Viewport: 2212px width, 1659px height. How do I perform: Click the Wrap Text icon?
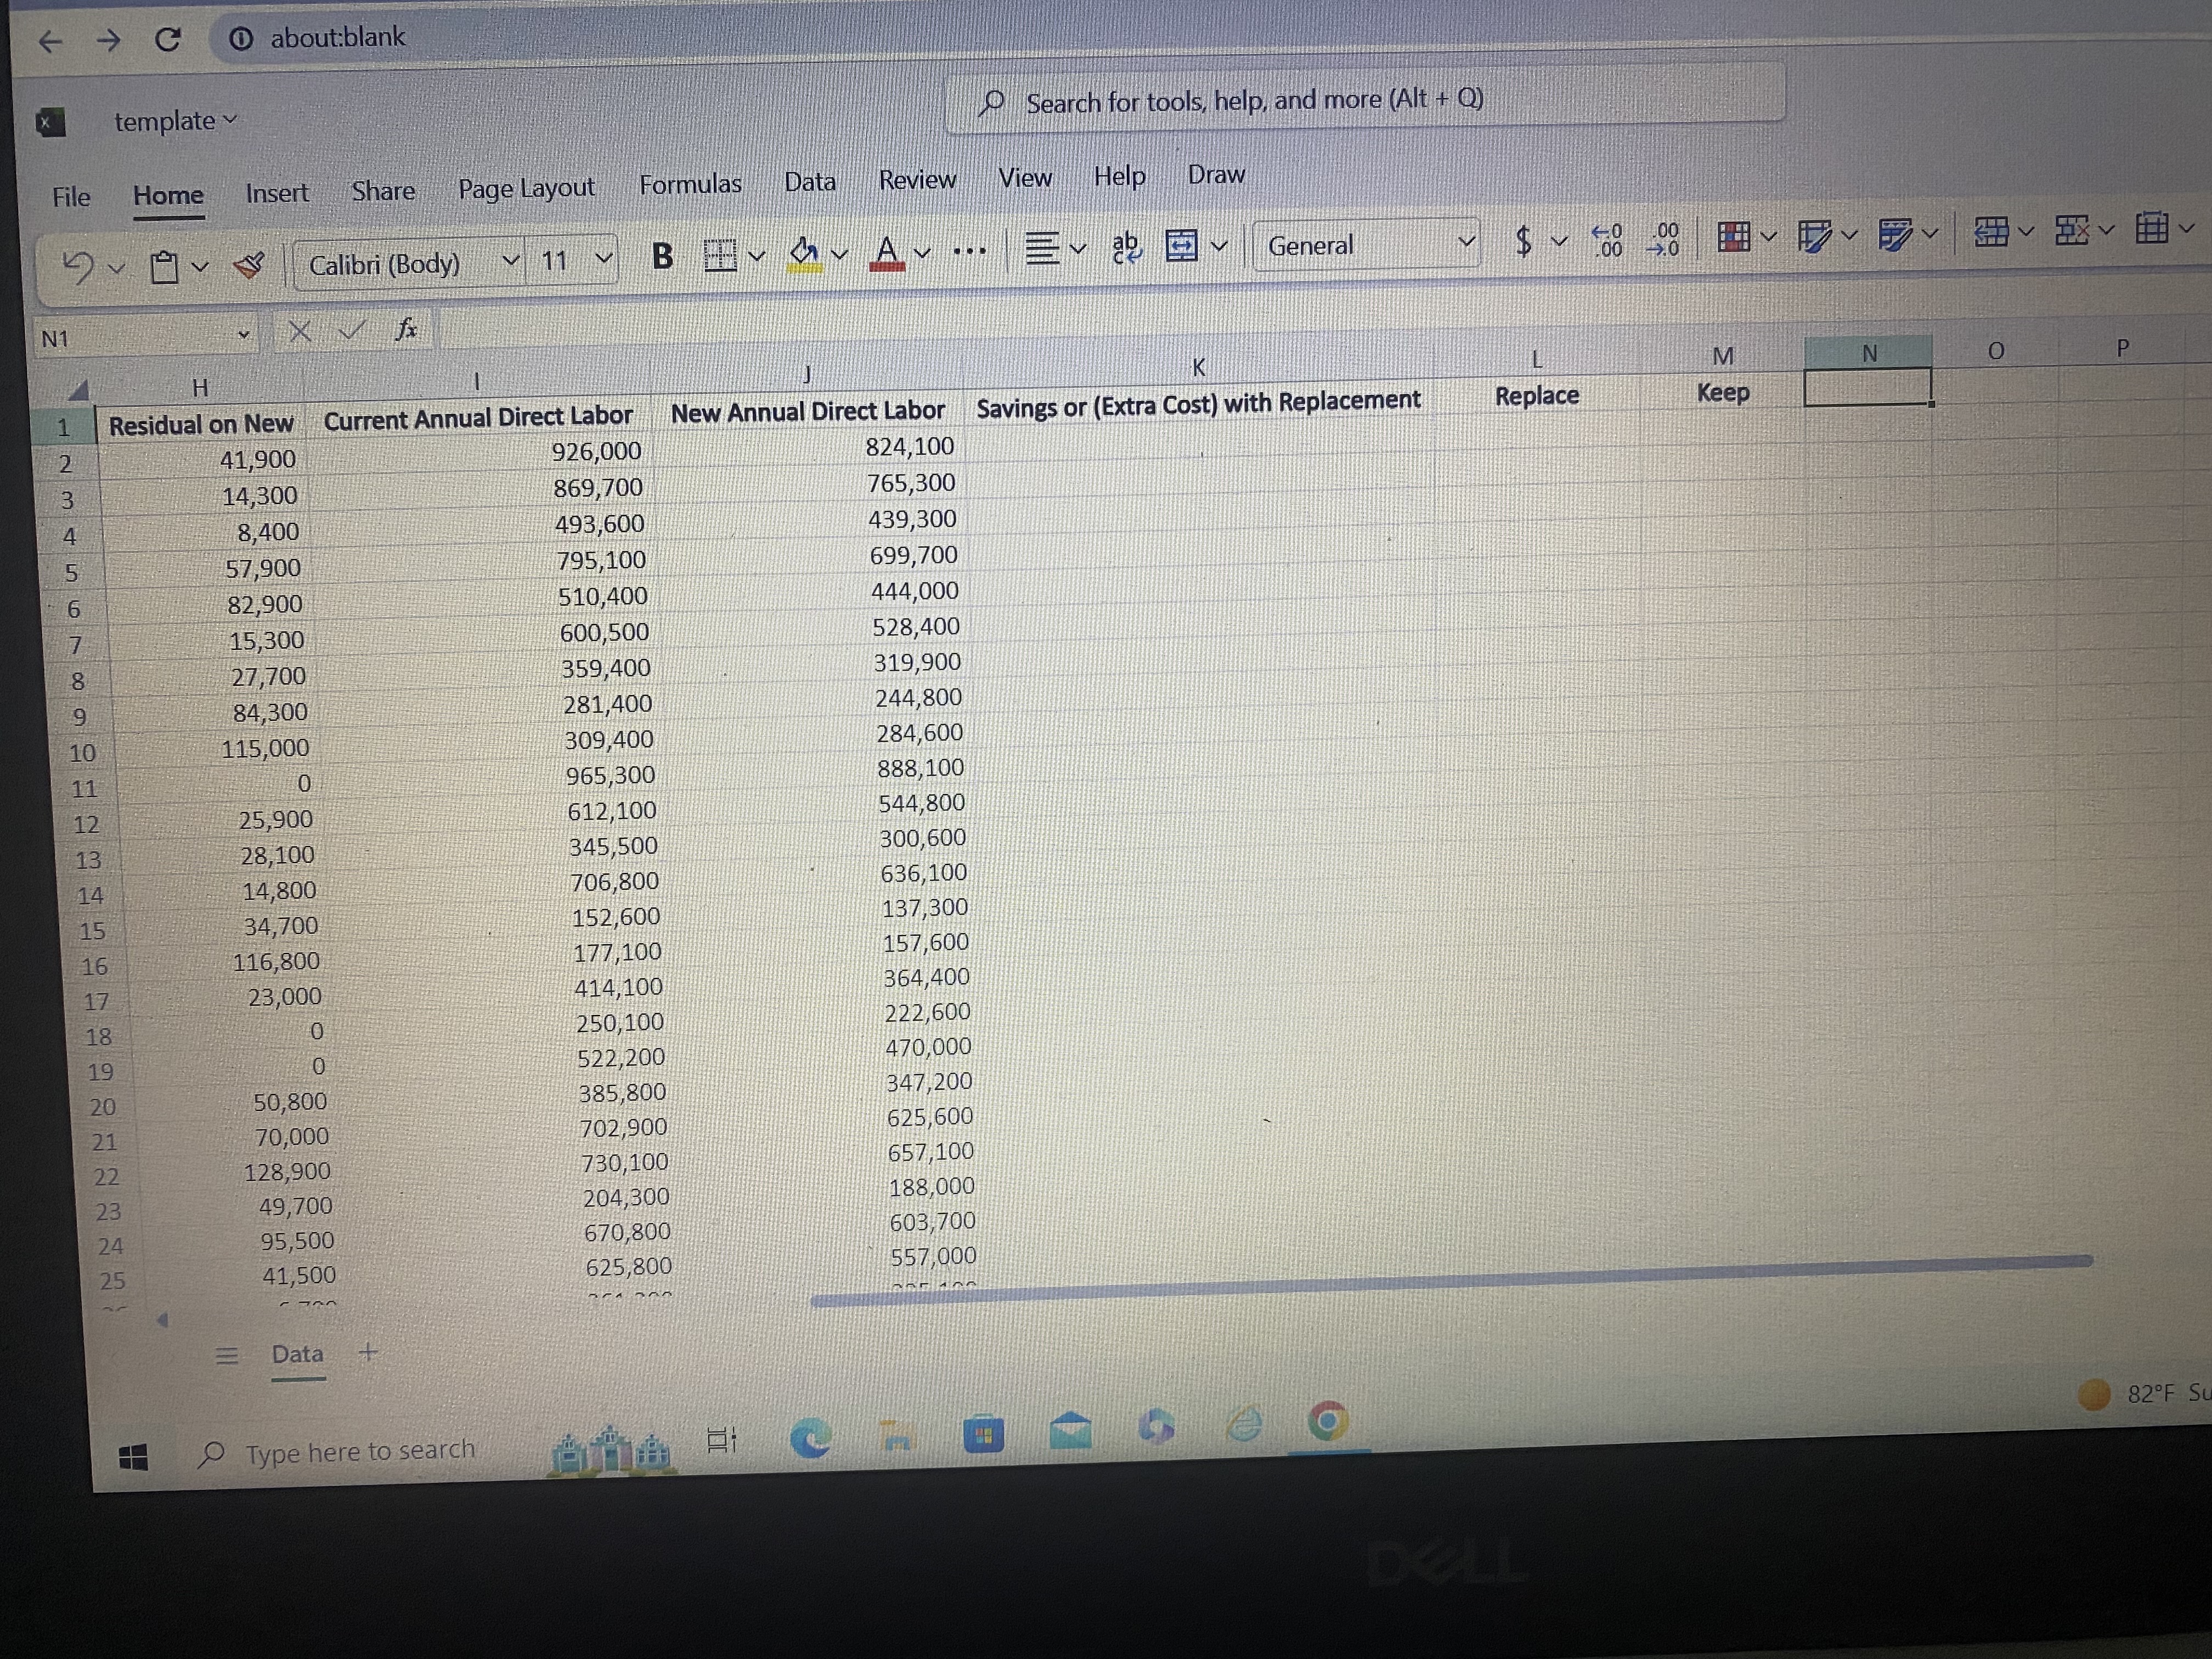tap(1126, 246)
